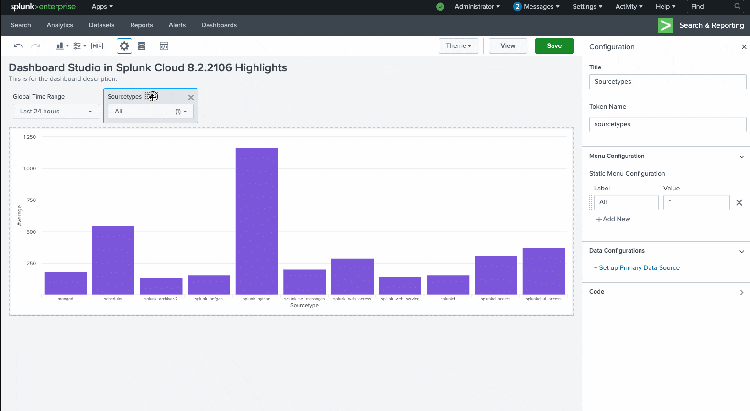
Task: Open the Global Time Range dropdown
Action: (x=55, y=112)
